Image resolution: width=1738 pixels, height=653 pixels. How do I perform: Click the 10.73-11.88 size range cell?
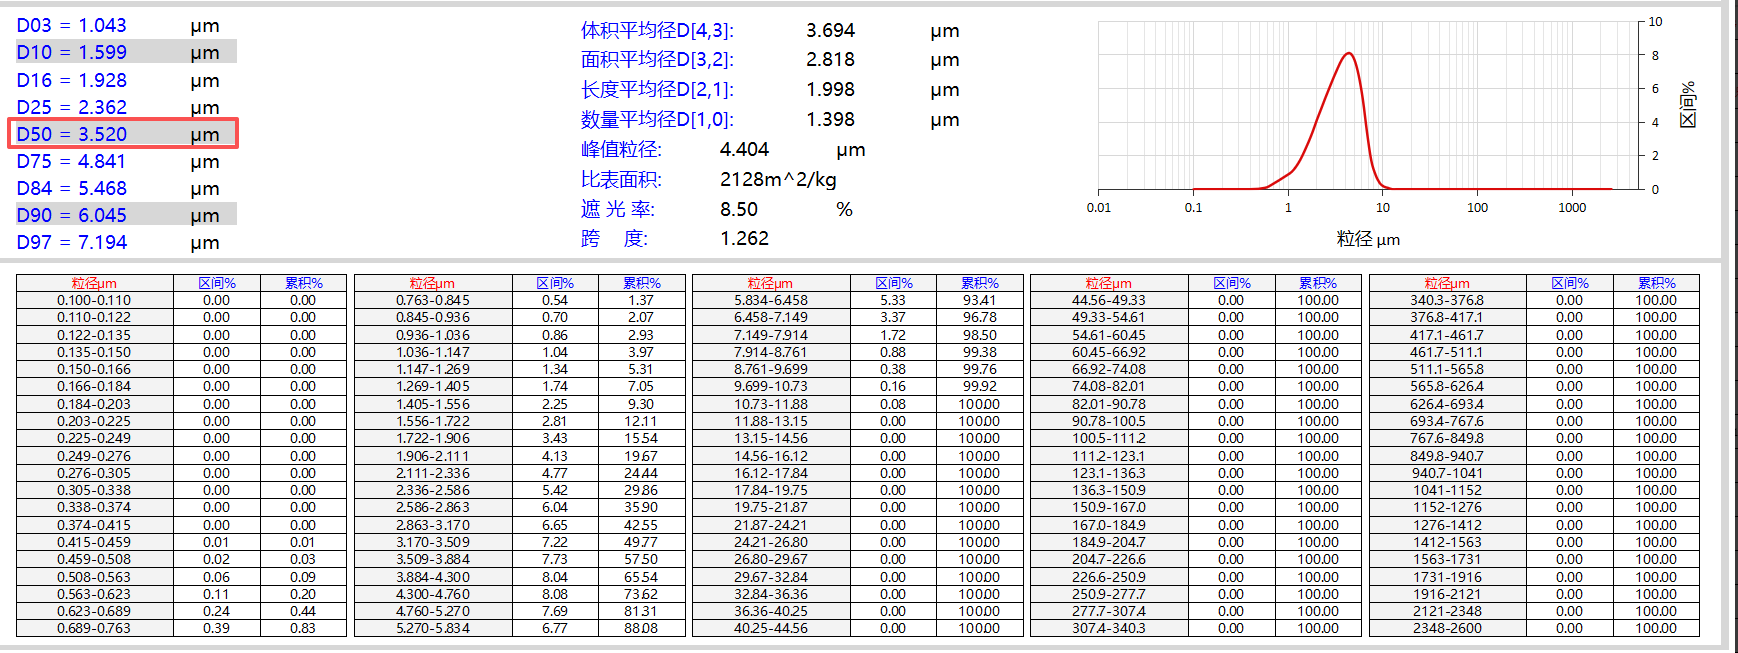[x=771, y=404]
